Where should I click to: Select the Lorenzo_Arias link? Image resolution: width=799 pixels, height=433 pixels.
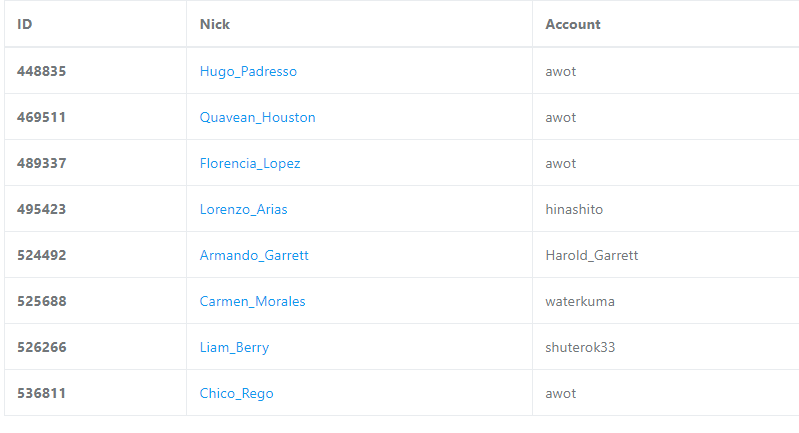[243, 209]
